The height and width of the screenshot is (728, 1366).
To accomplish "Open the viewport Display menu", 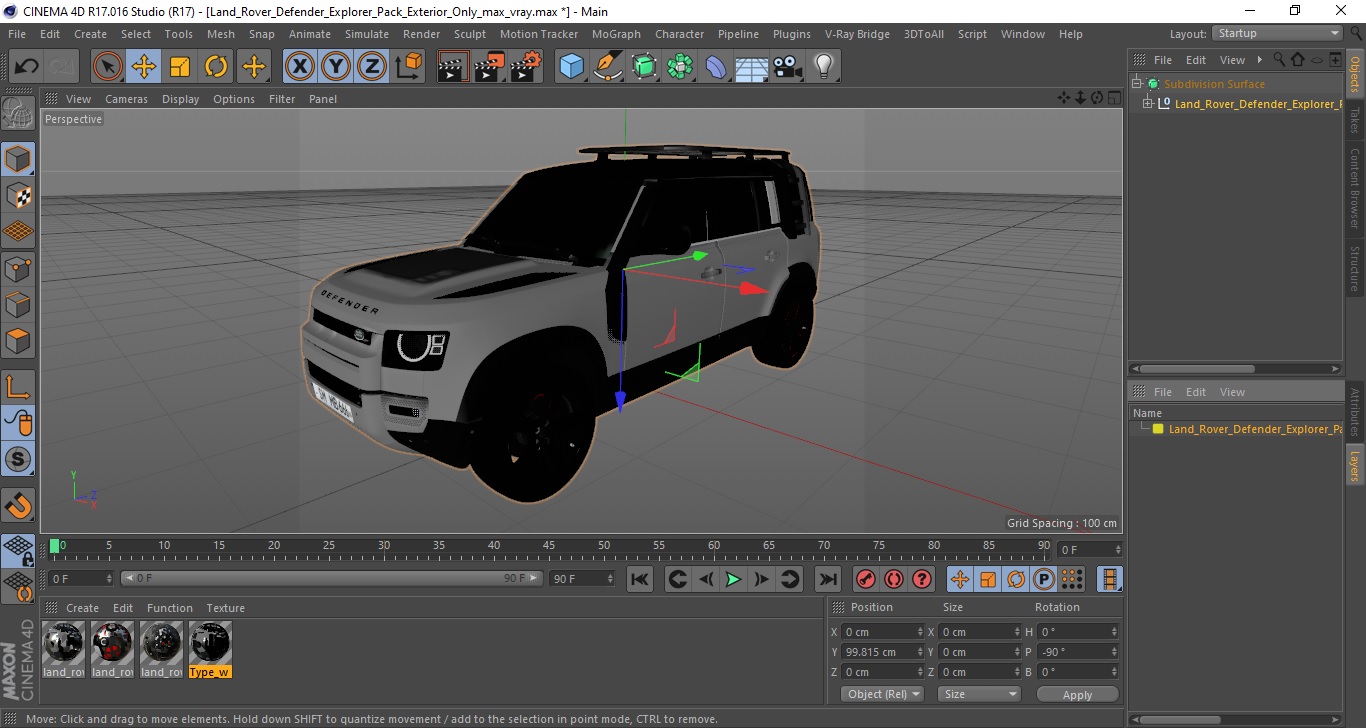I will (181, 99).
